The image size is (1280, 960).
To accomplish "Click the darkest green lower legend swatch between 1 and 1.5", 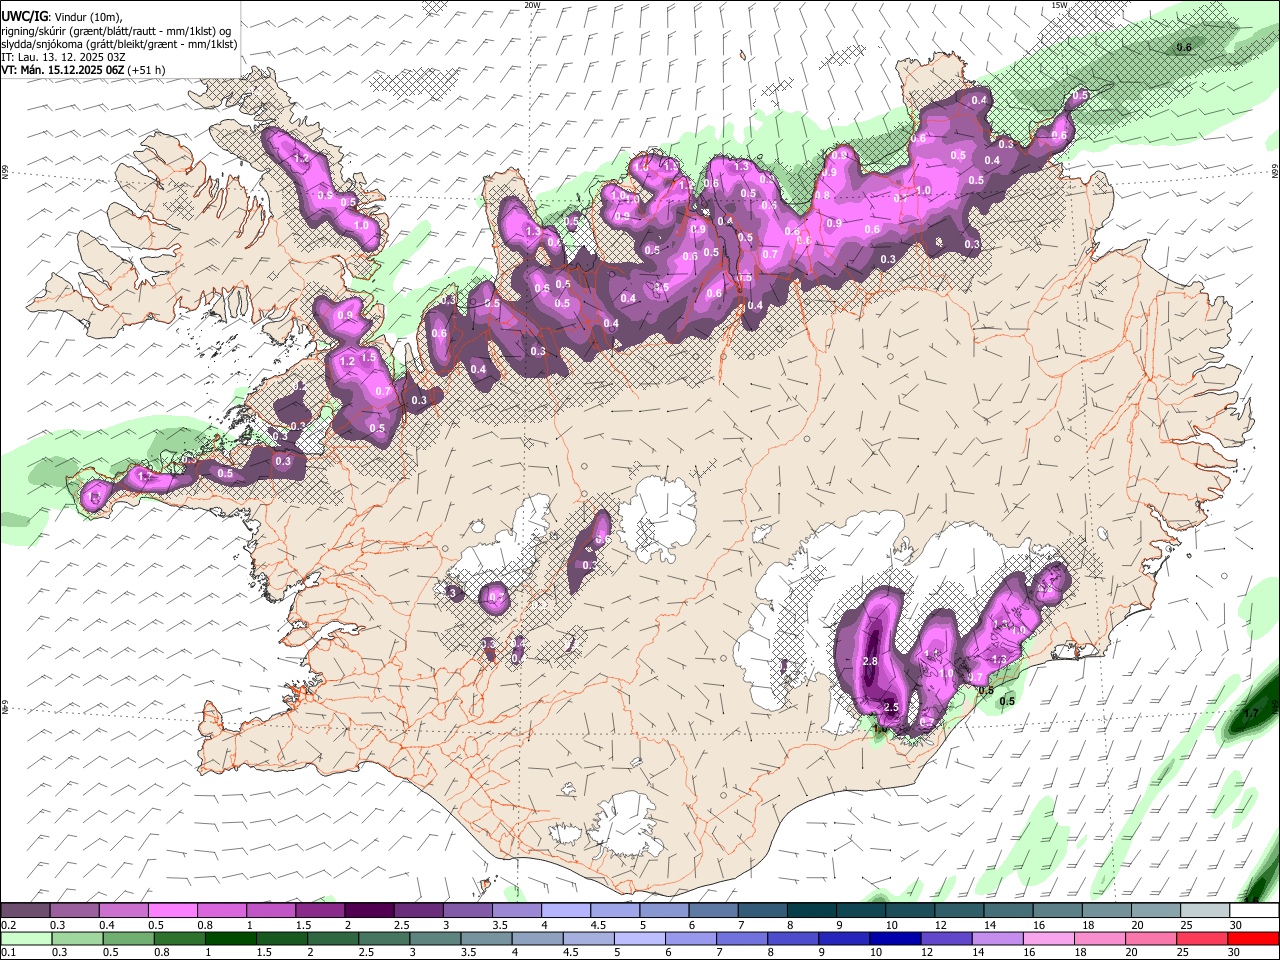I will [233, 938].
